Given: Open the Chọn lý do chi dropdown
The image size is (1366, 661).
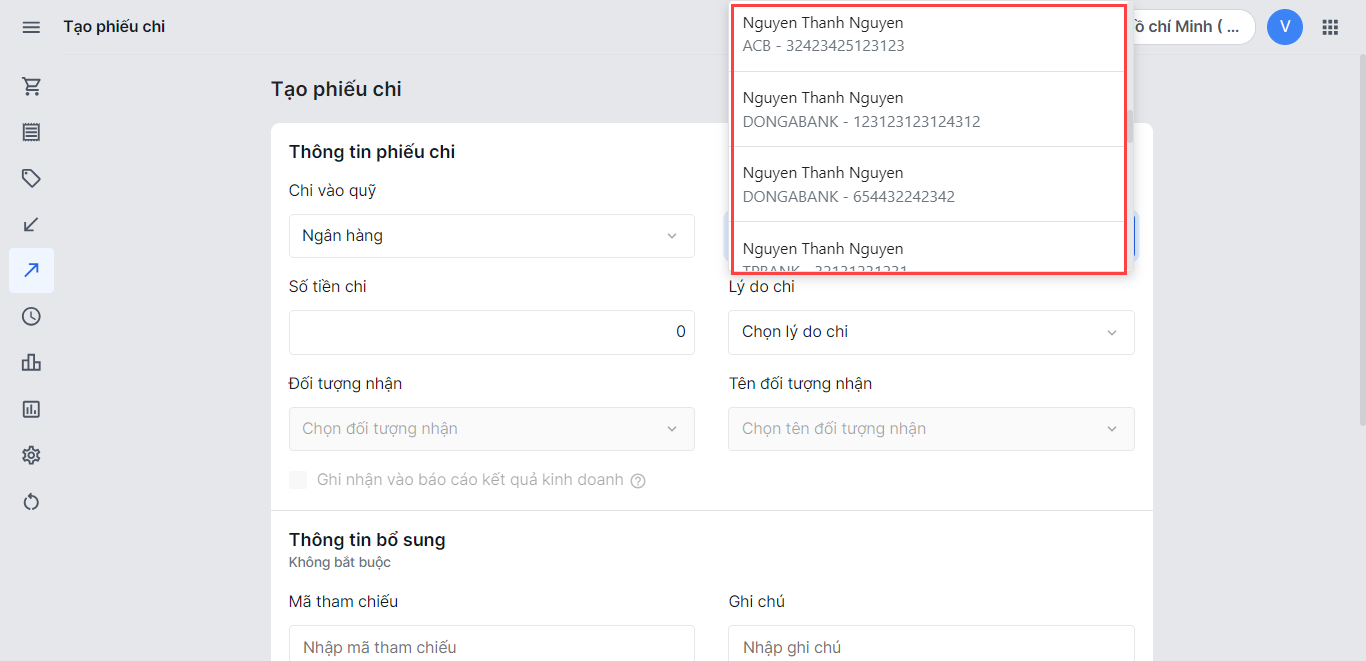Looking at the screenshot, I should [x=930, y=332].
